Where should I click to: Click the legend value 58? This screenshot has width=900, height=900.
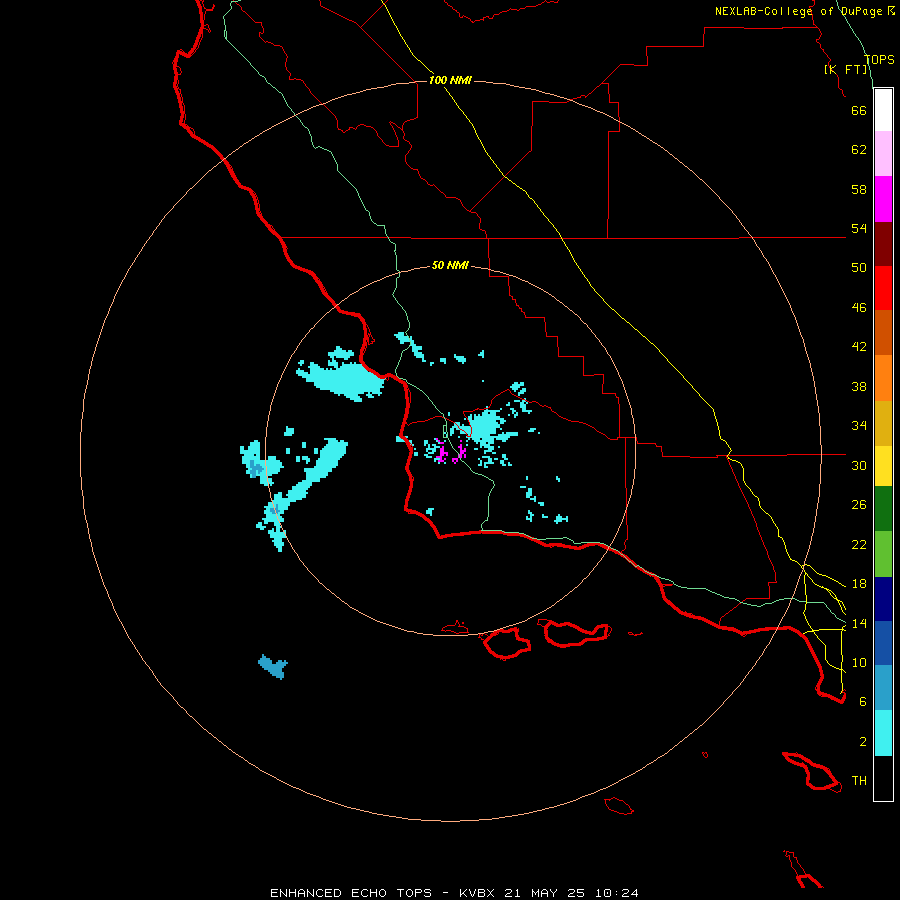click(859, 189)
